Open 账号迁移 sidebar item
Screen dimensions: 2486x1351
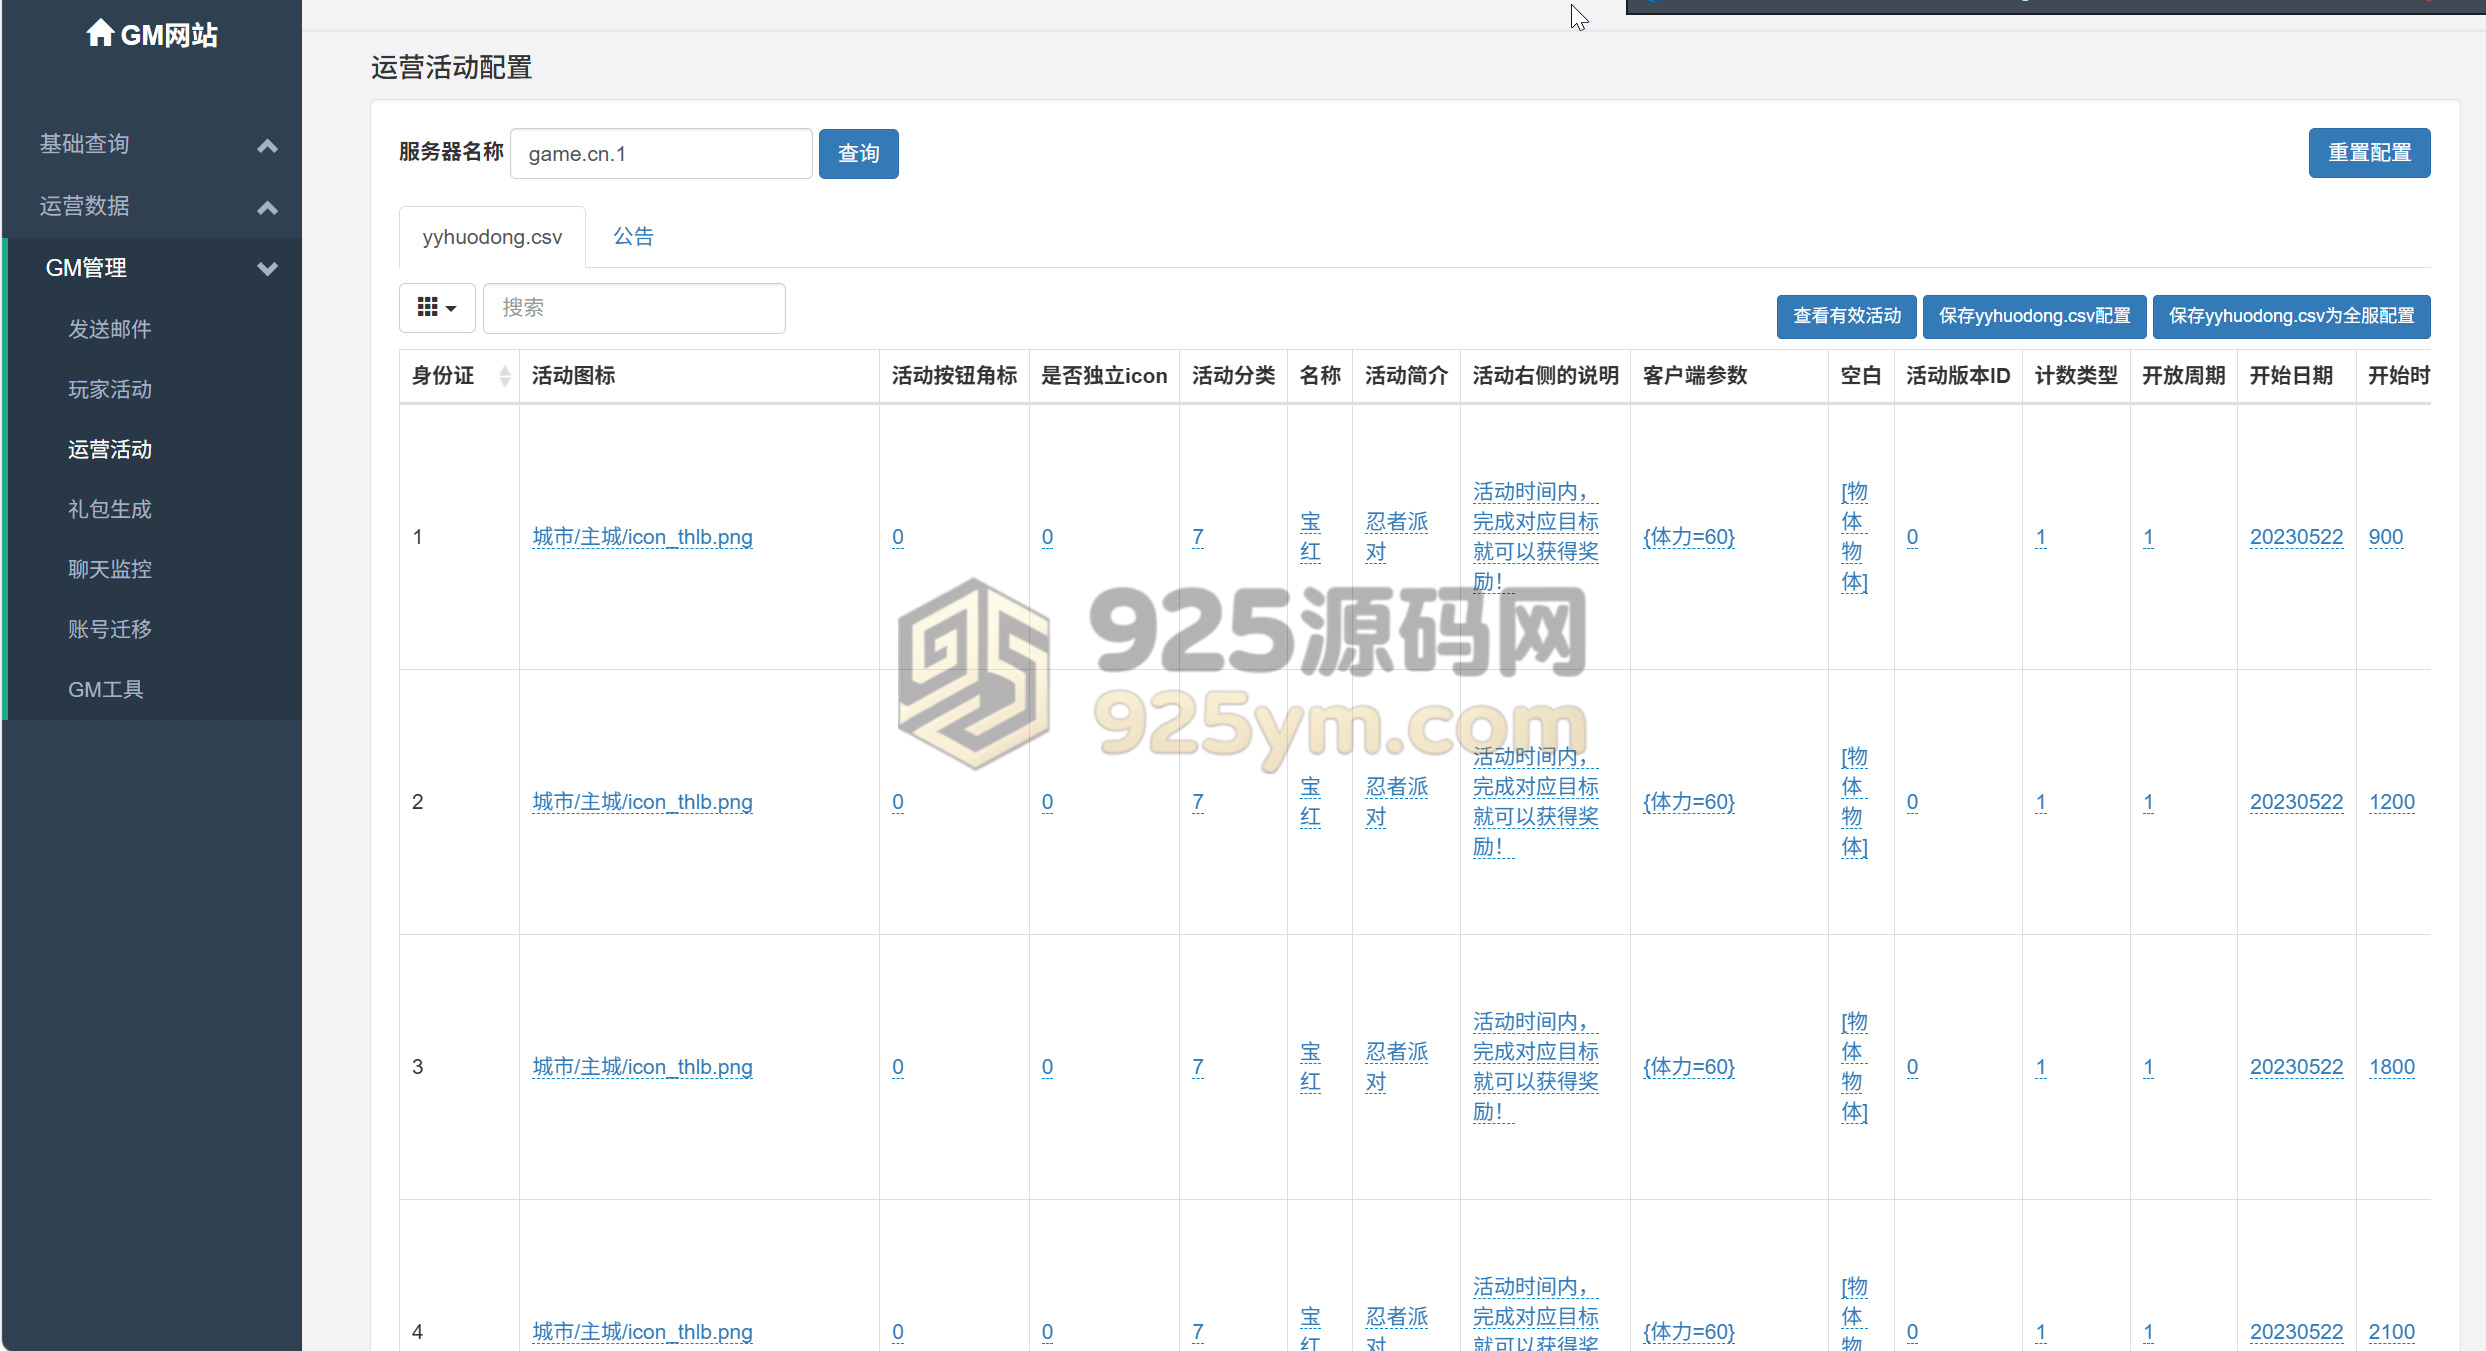click(x=110, y=629)
